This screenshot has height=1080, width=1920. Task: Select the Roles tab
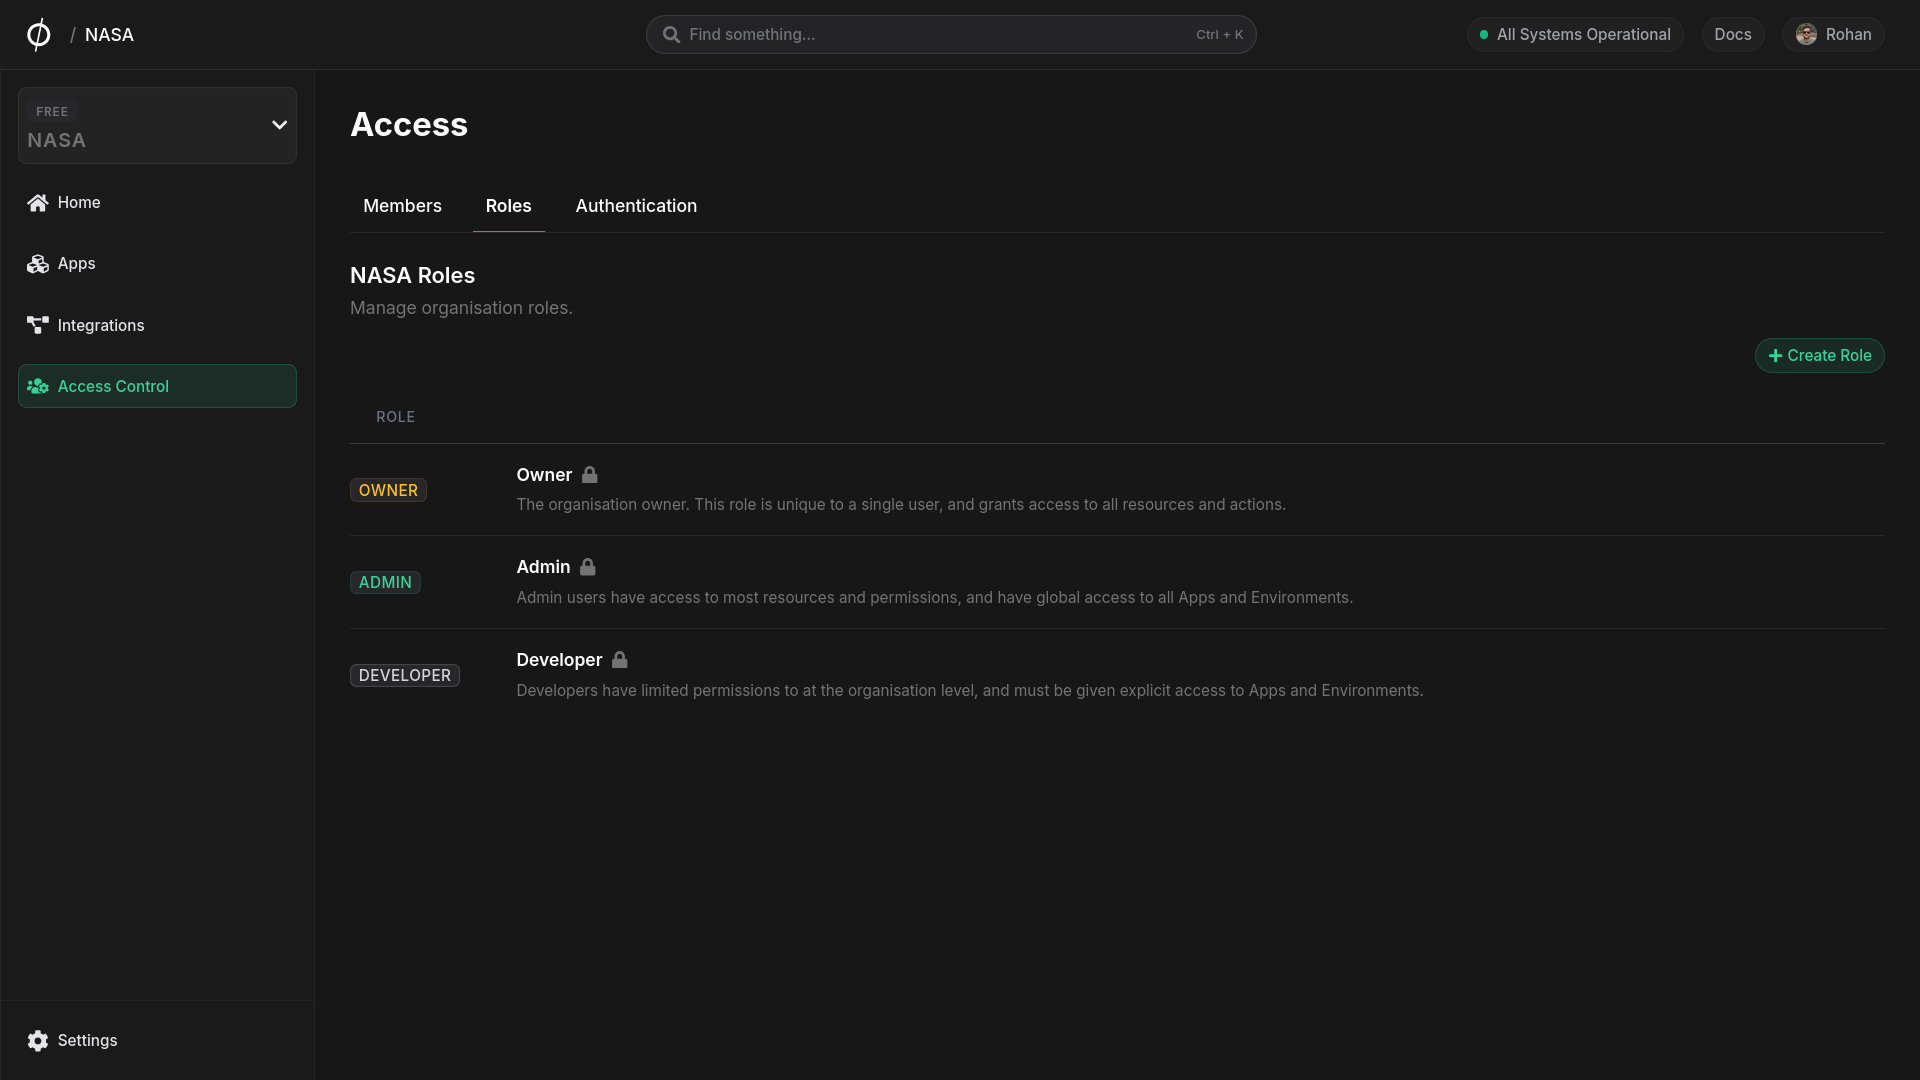508,206
